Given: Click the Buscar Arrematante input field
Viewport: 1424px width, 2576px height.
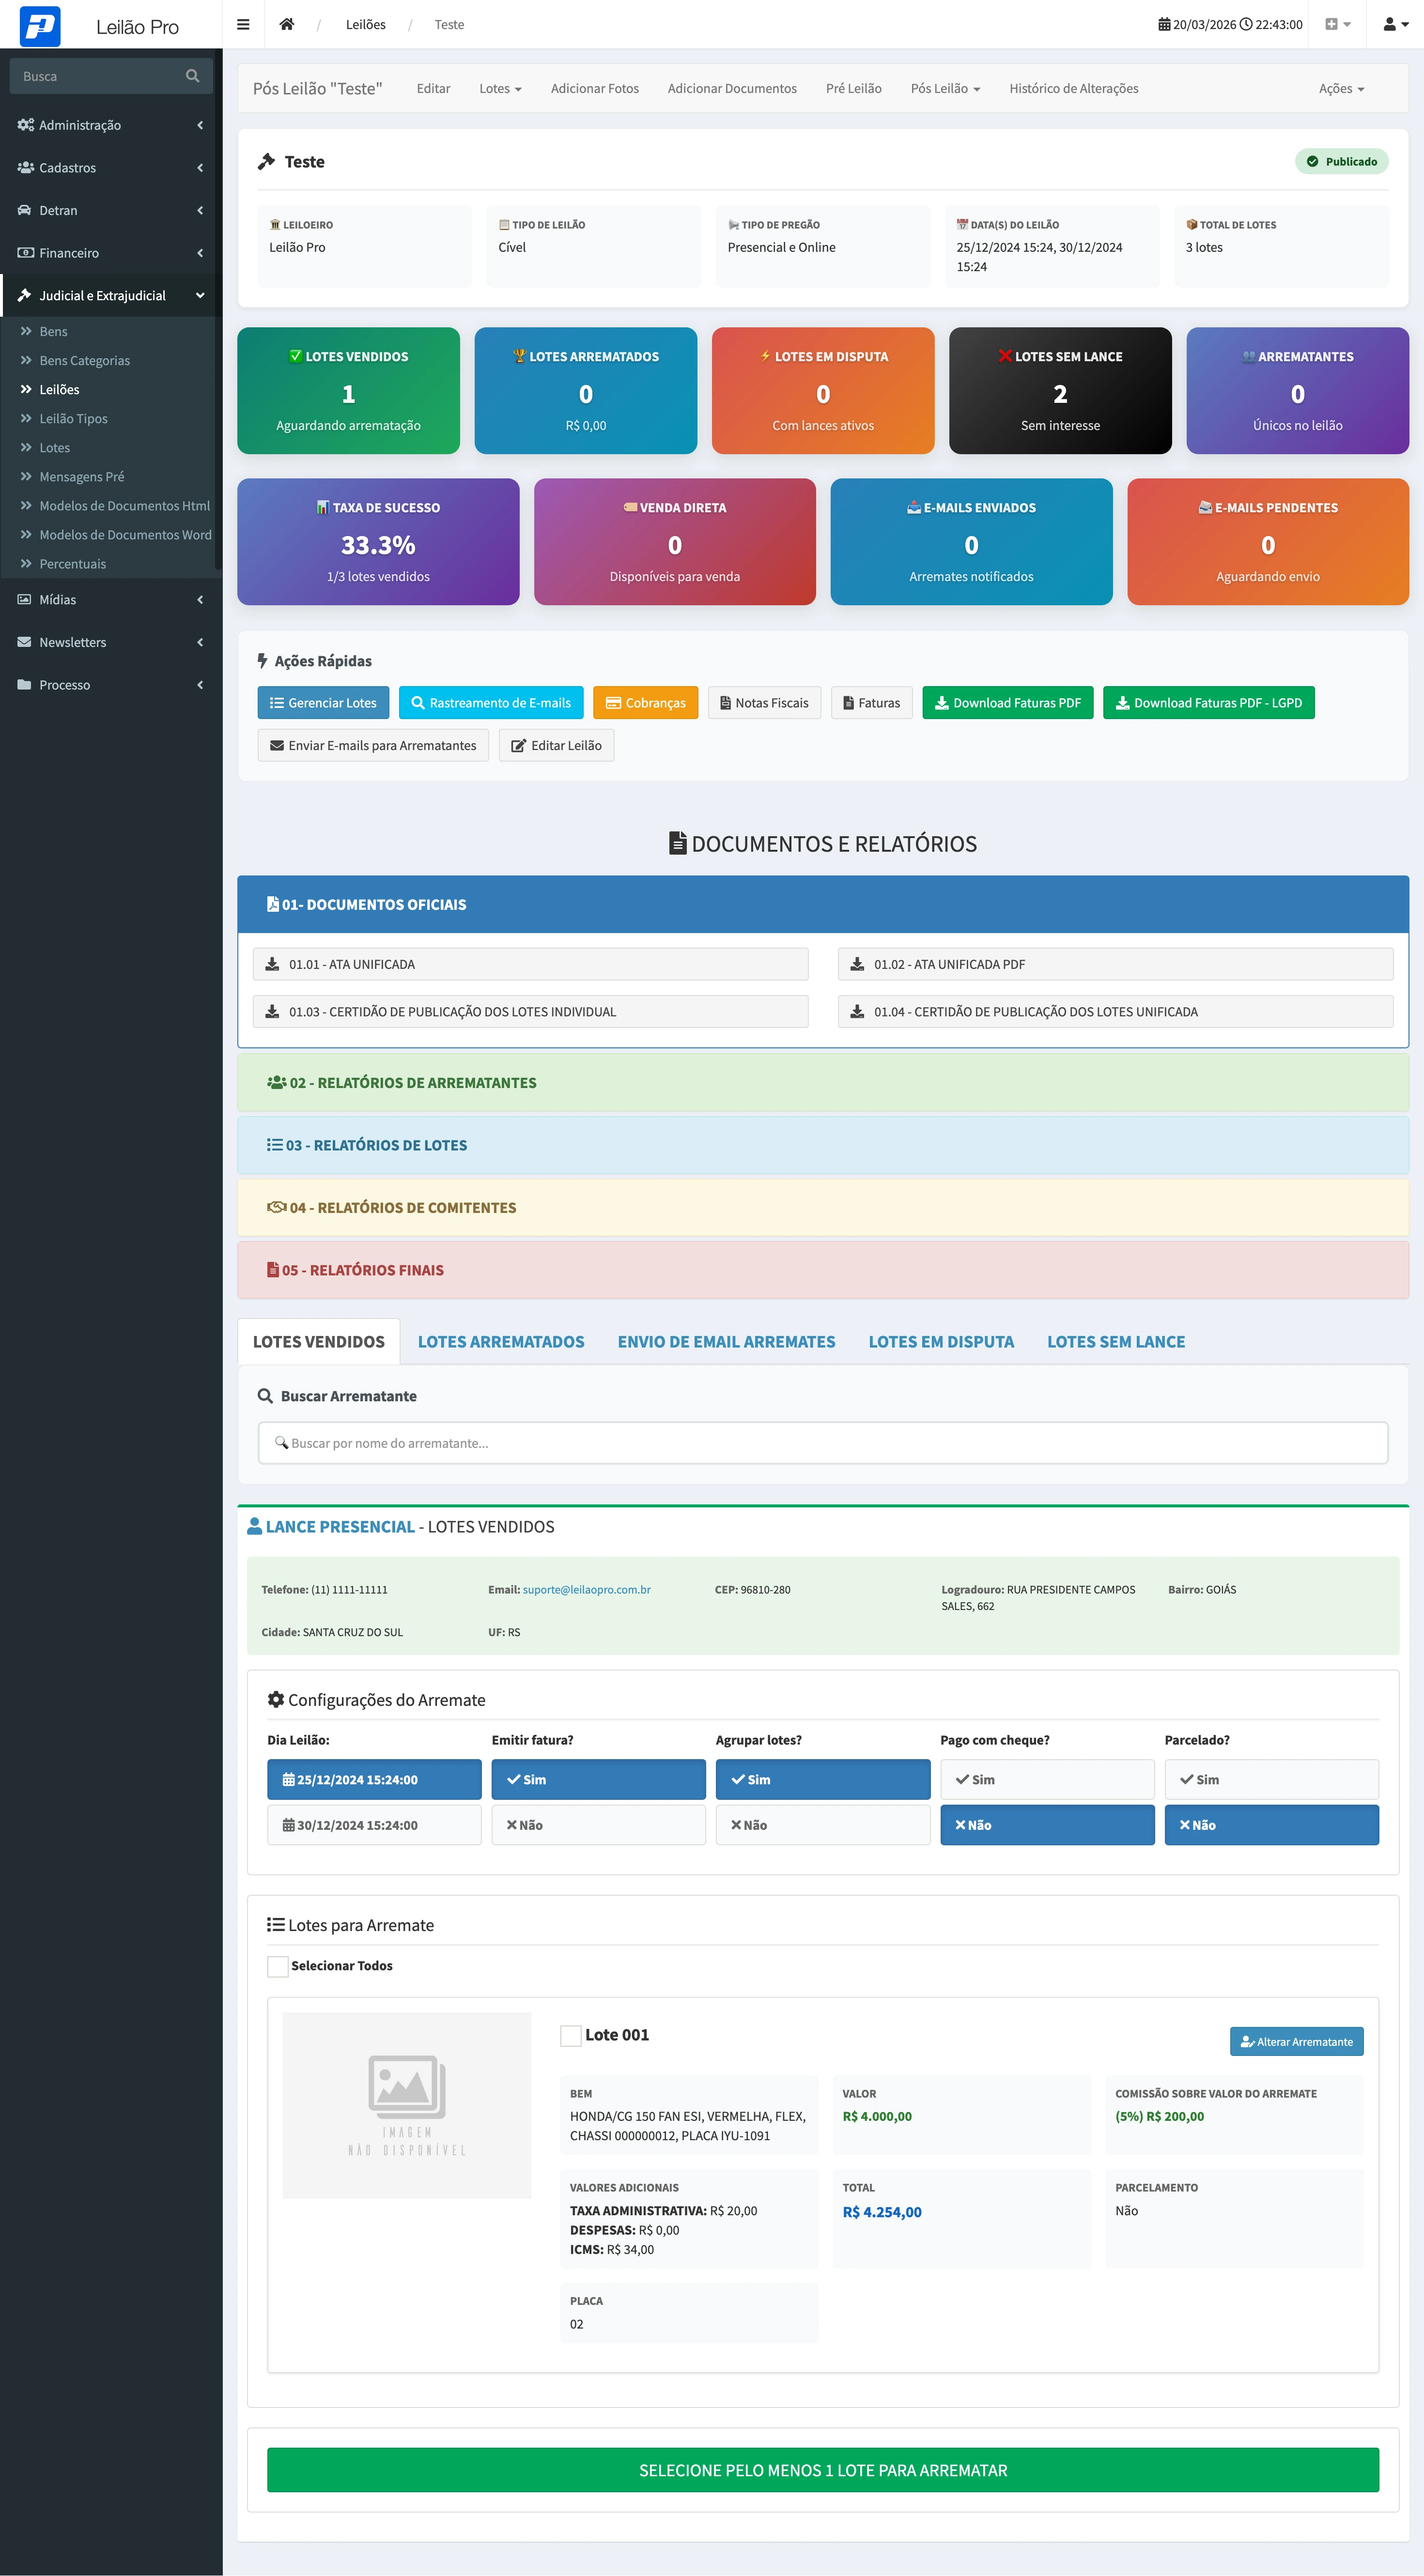Looking at the screenshot, I should 822,1443.
